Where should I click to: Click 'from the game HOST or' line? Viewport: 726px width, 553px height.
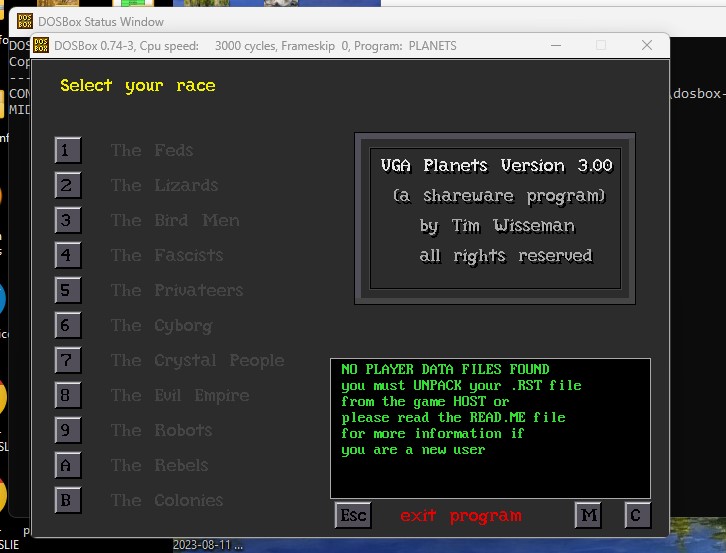point(425,401)
